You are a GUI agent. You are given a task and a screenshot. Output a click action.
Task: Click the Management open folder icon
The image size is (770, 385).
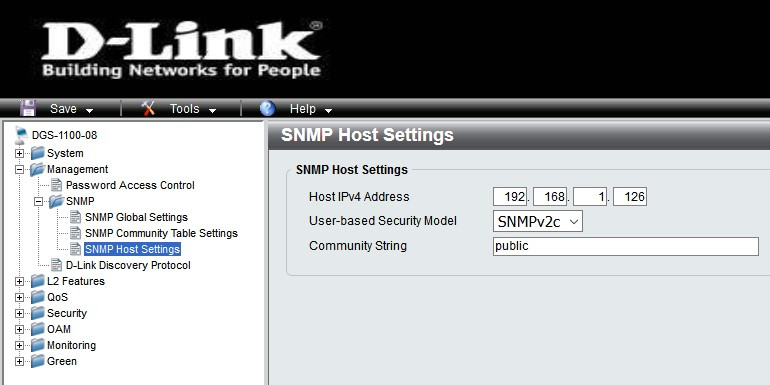[x=37, y=169]
